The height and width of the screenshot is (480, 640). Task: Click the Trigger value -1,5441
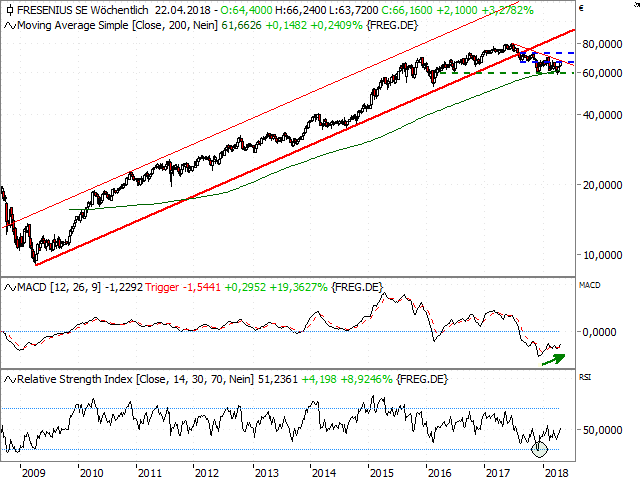coord(202,288)
